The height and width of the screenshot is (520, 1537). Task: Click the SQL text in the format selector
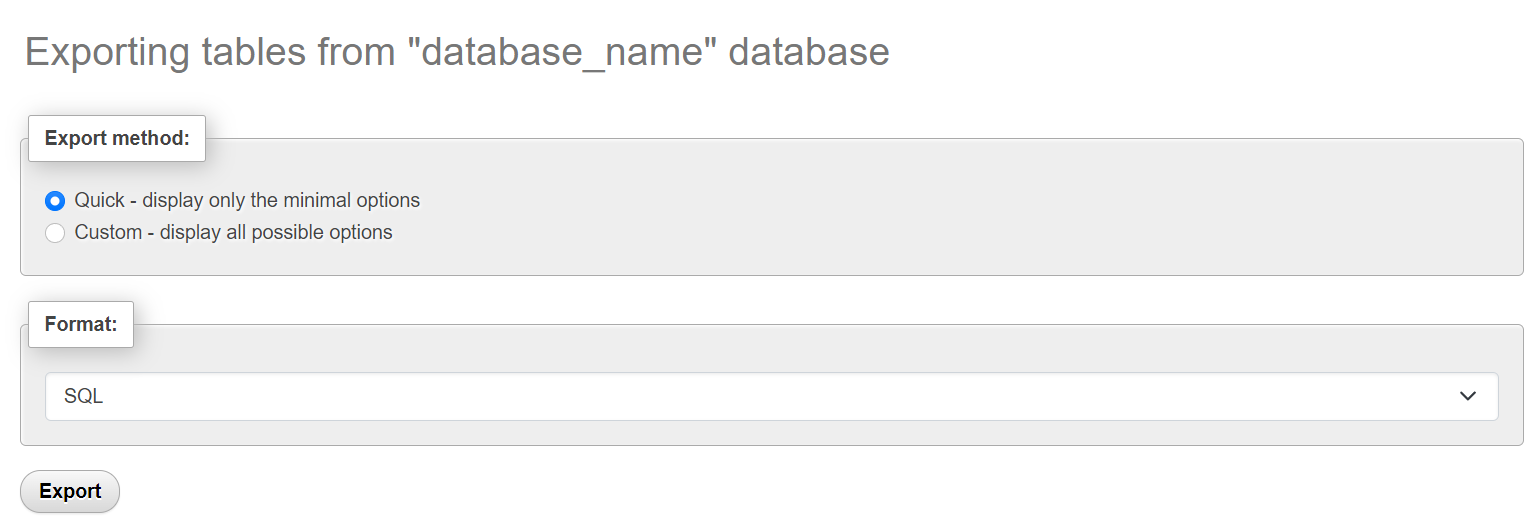click(x=84, y=397)
